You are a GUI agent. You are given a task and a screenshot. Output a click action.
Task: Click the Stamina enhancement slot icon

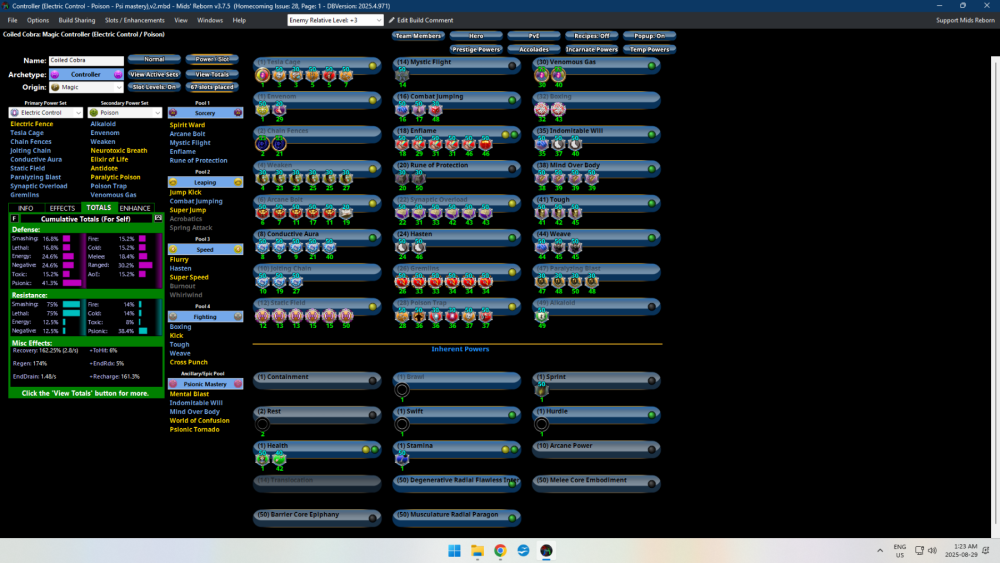tap(402, 458)
